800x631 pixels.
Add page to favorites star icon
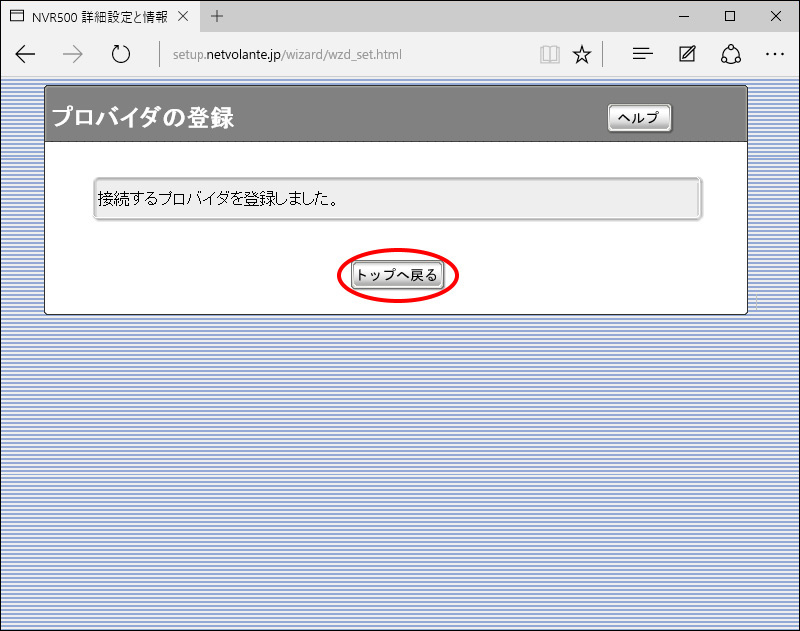[582, 54]
